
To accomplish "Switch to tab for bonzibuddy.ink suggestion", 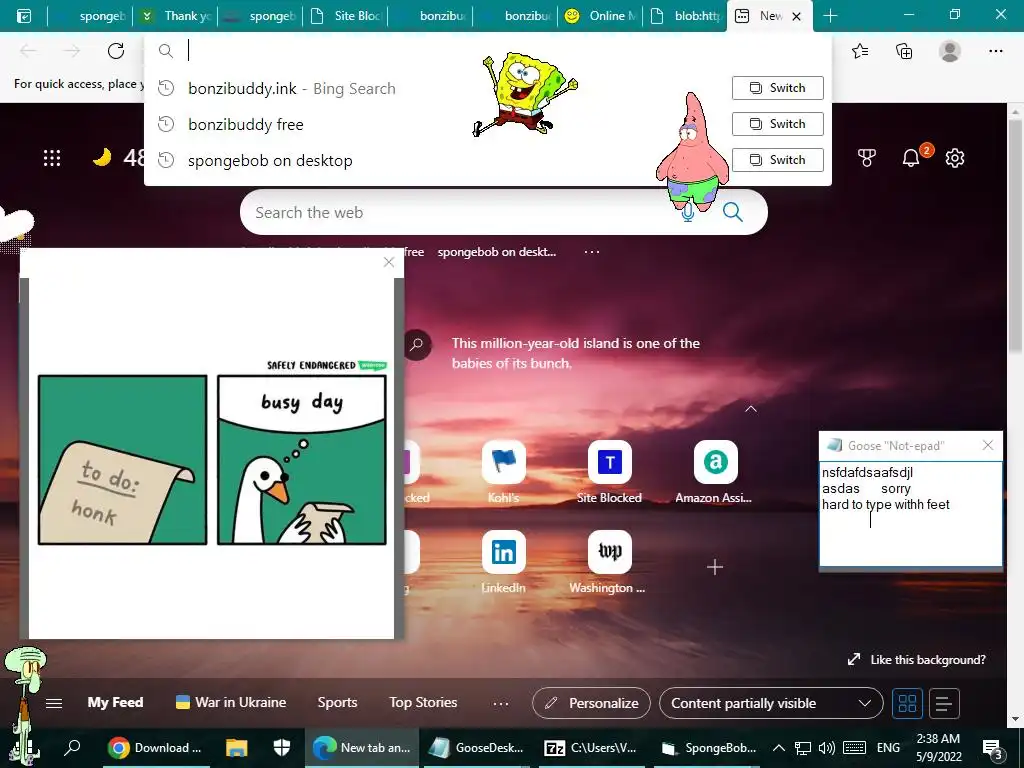I will [x=777, y=88].
